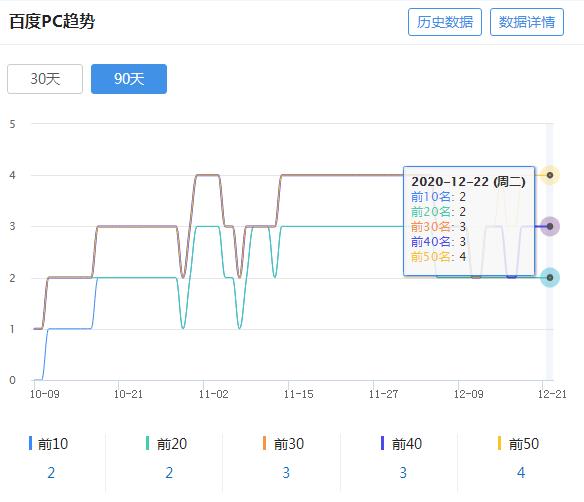Toggle the 前10 legend series
The image size is (584, 502).
point(48,444)
